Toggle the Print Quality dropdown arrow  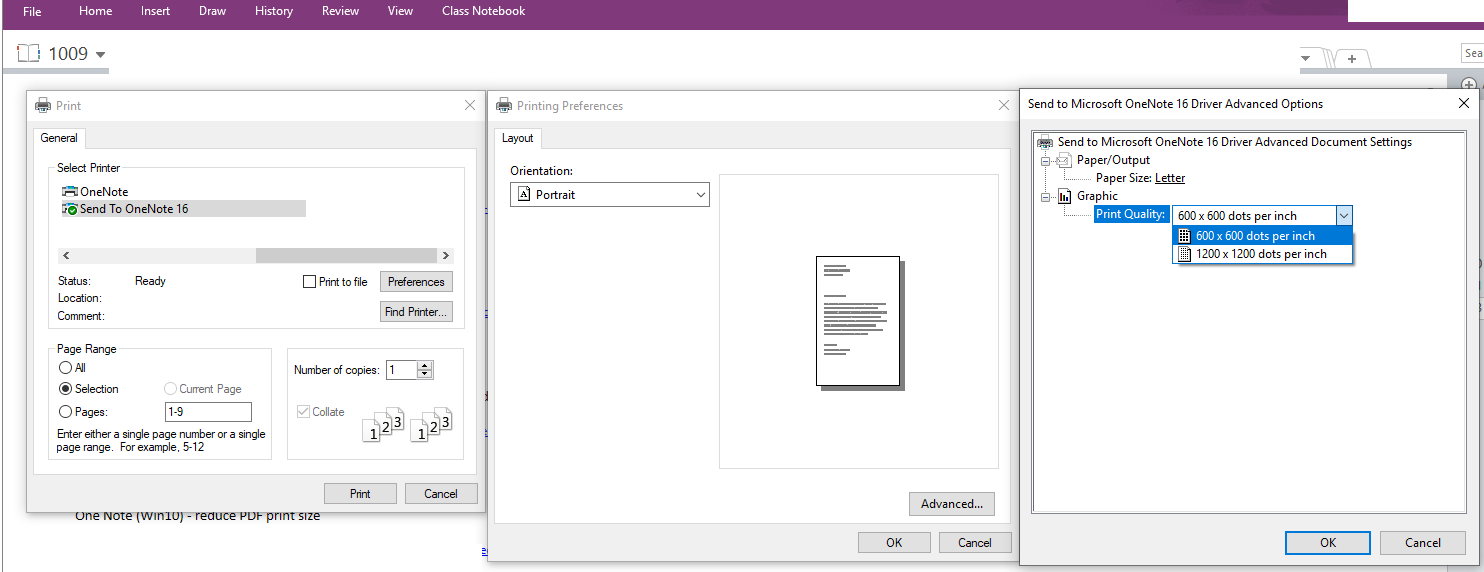(1344, 215)
